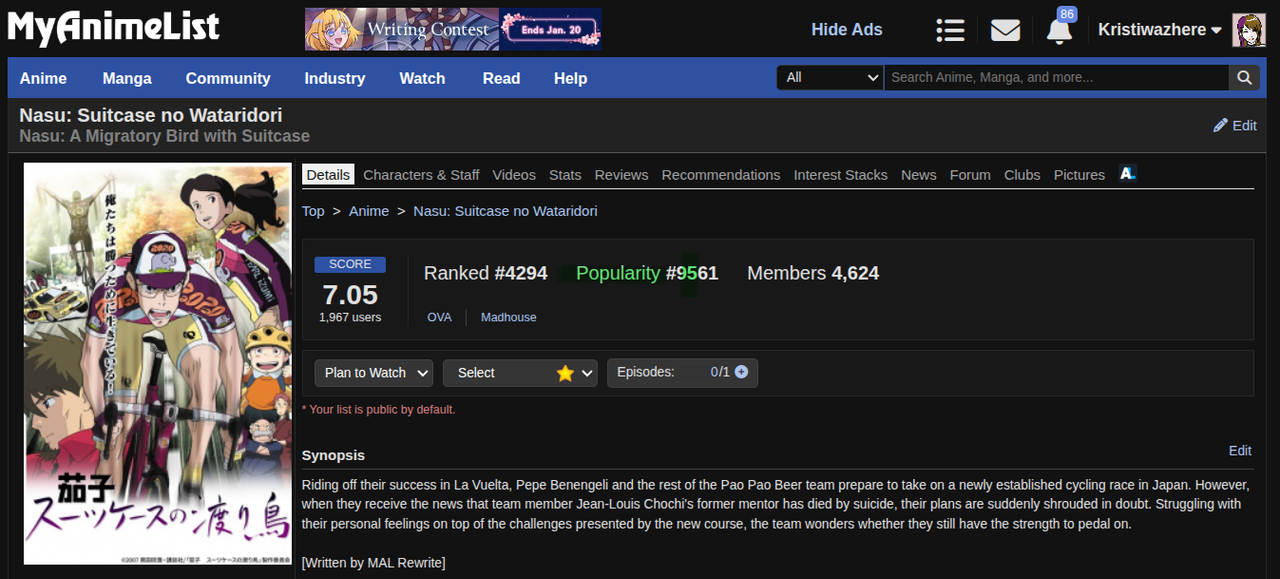Image resolution: width=1280 pixels, height=579 pixels.
Task: Click the 1,967 users text
Action: pyautogui.click(x=350, y=317)
